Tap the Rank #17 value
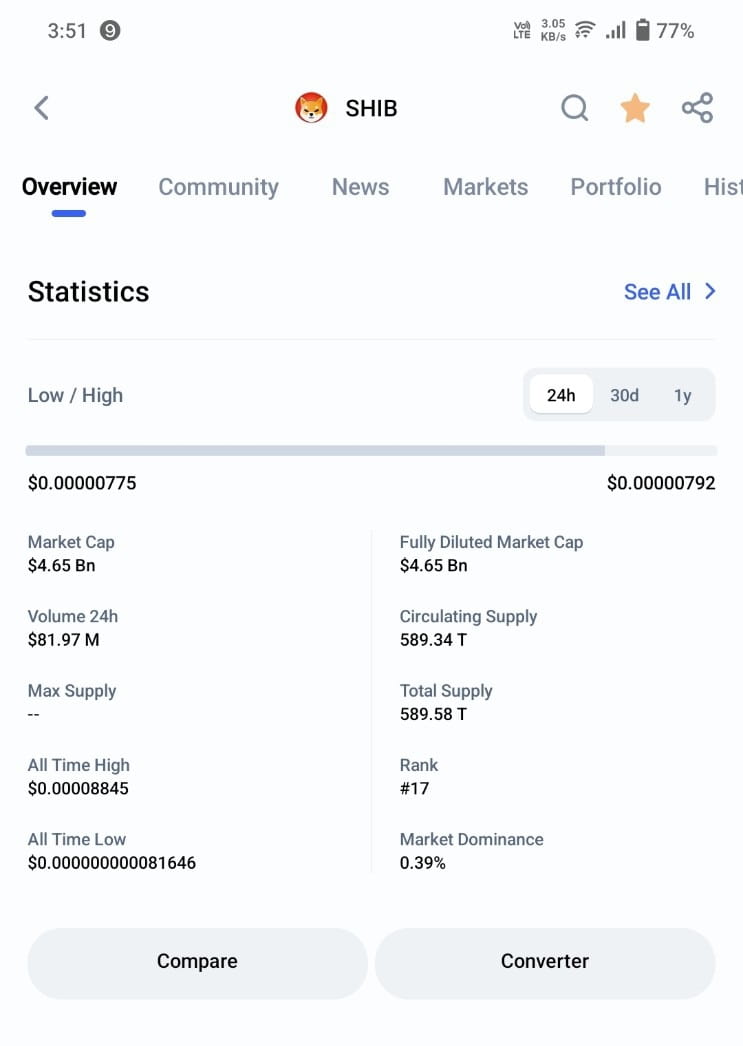 point(414,788)
